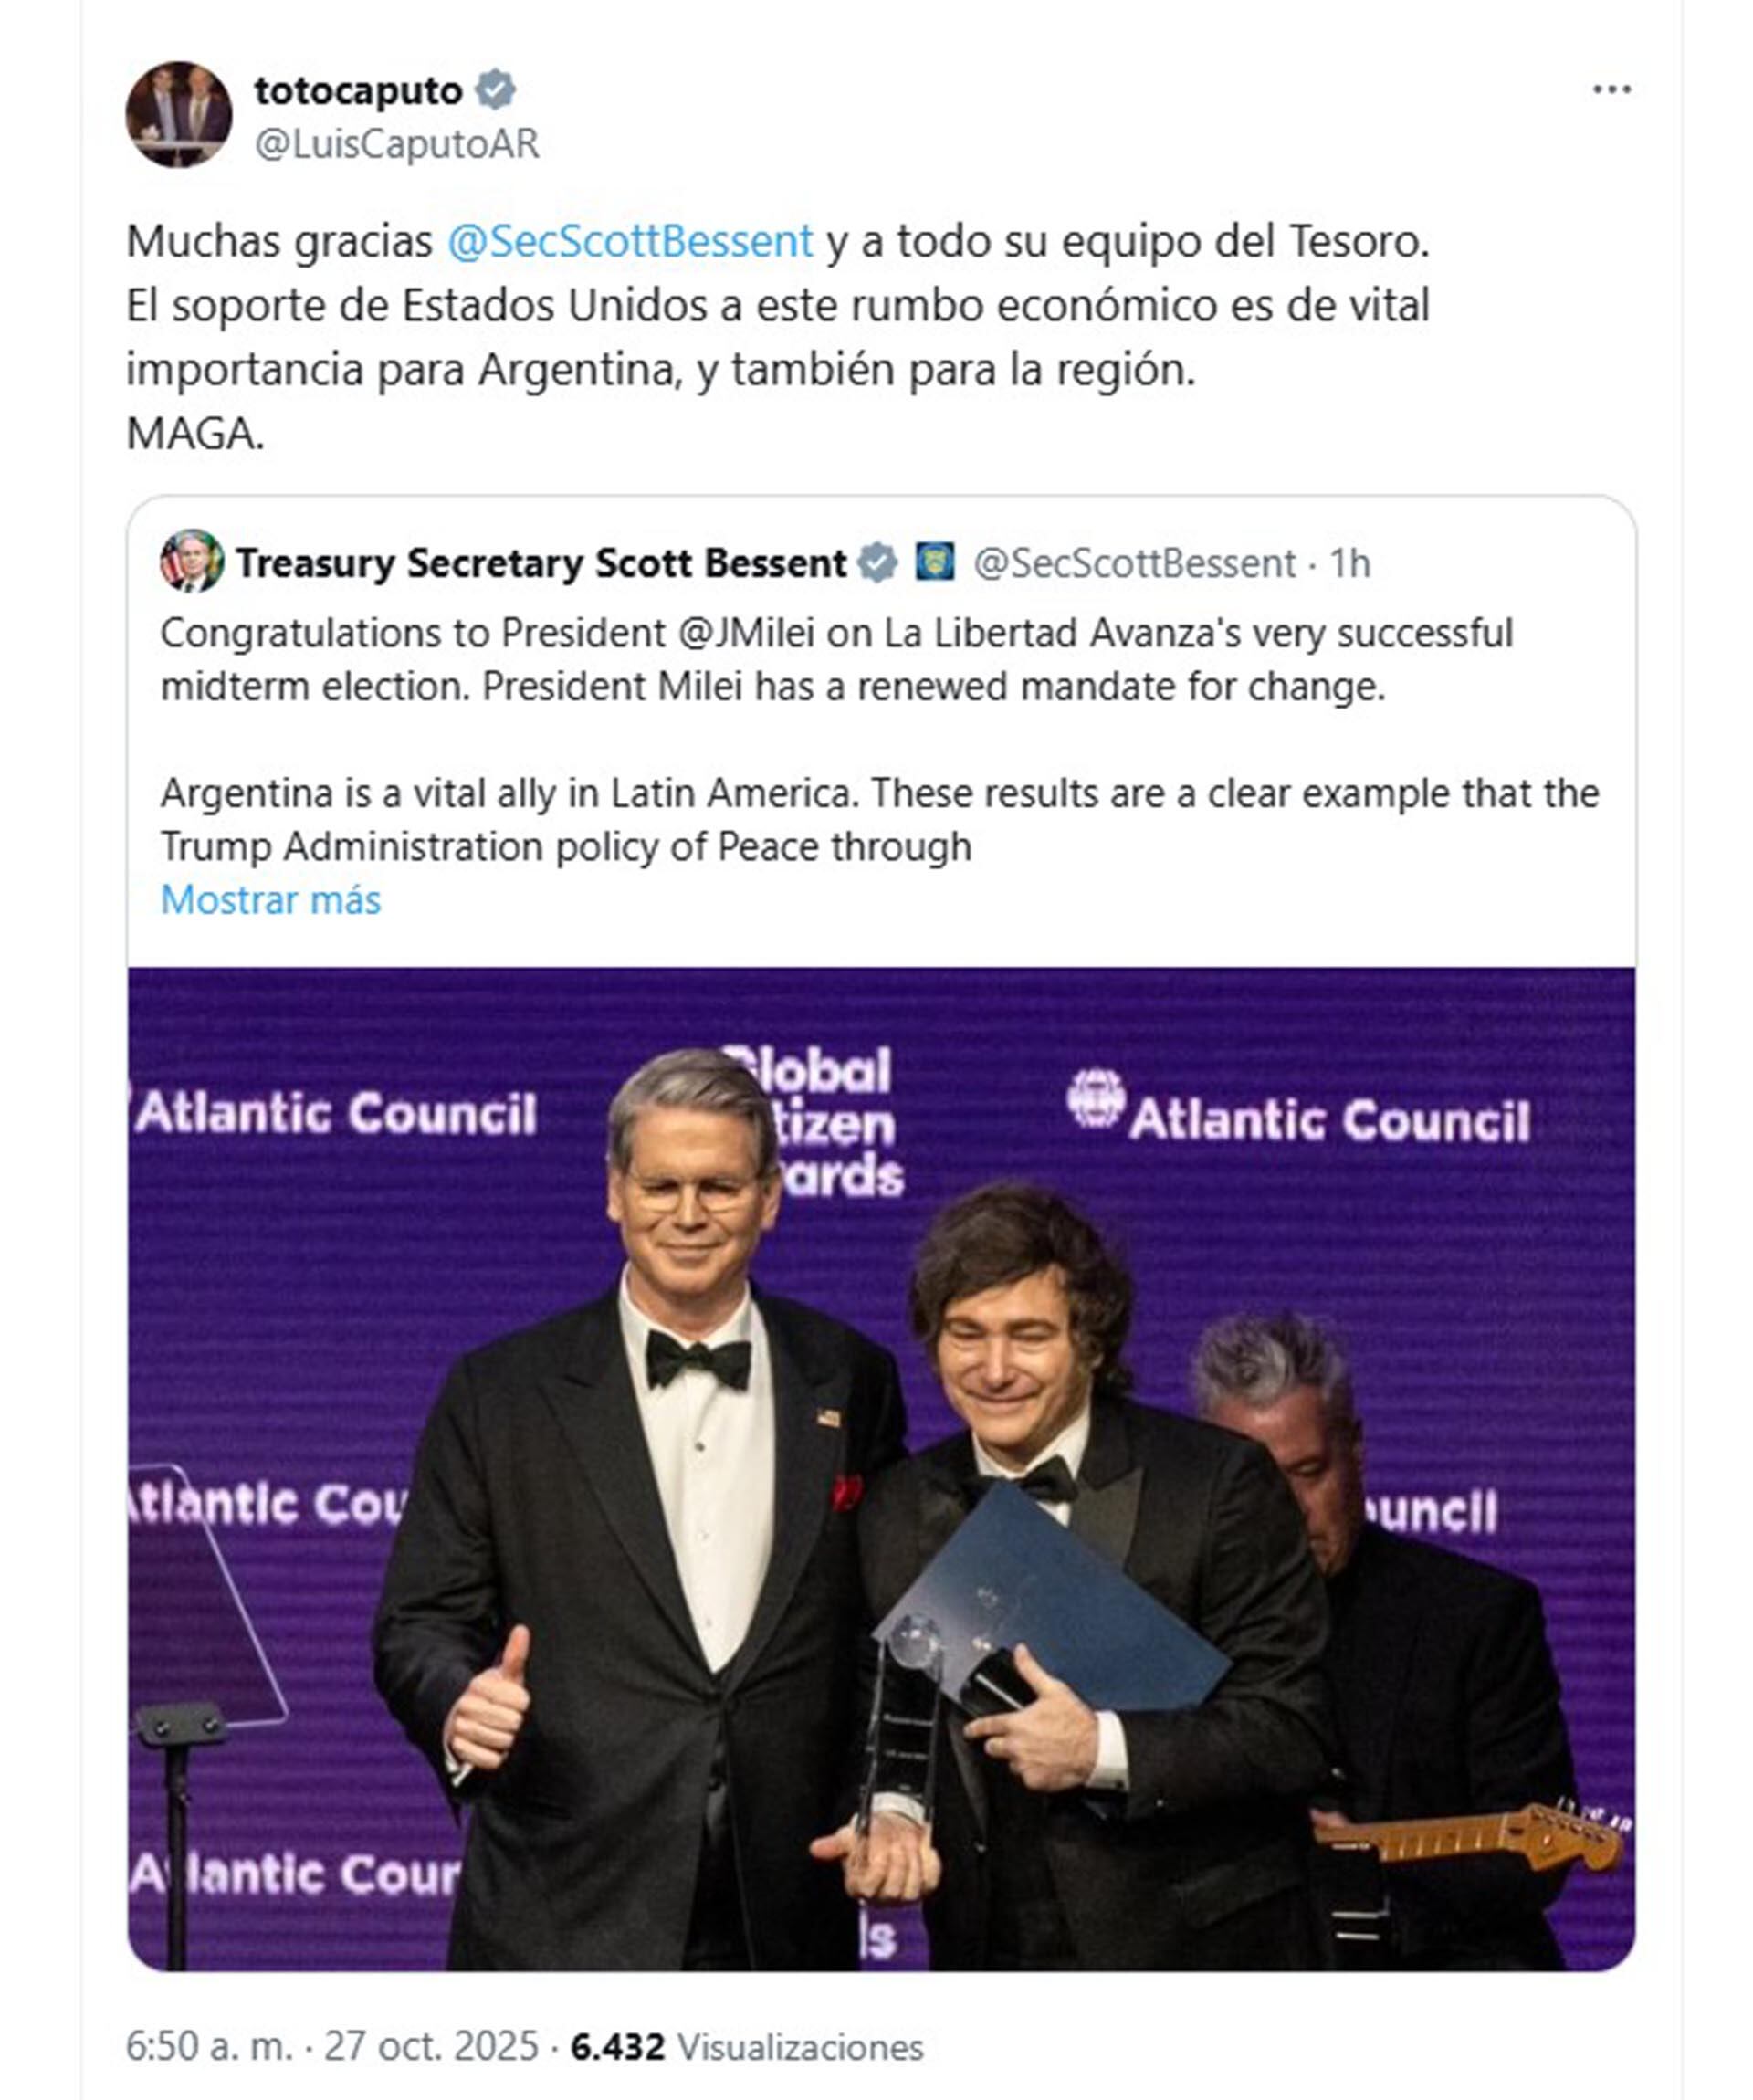Open the three-dot more options menu
The height and width of the screenshot is (2100, 1753).
(1611, 90)
